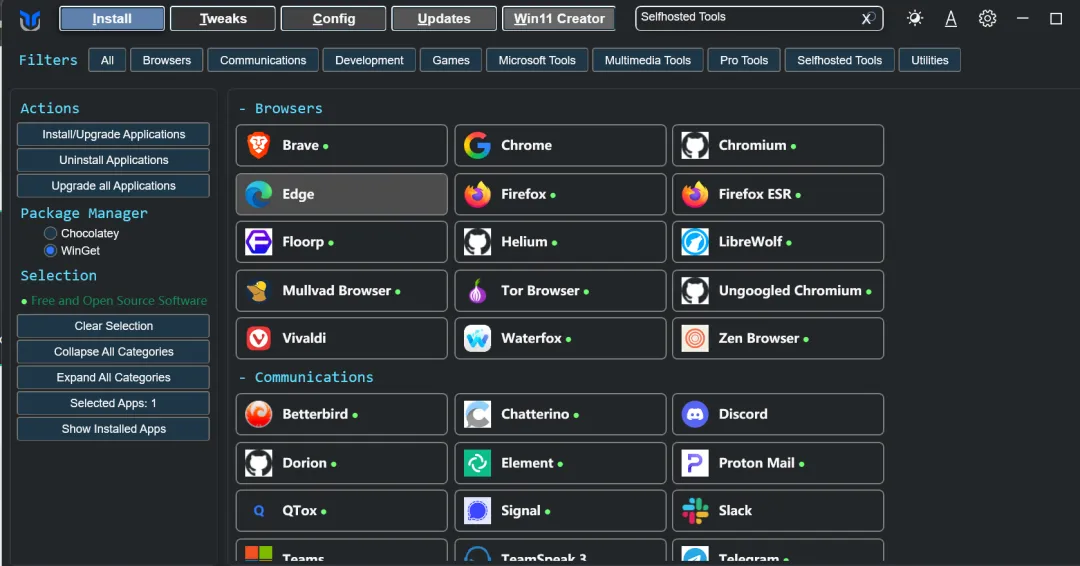
Task: Click the Discord icon
Action: click(695, 414)
